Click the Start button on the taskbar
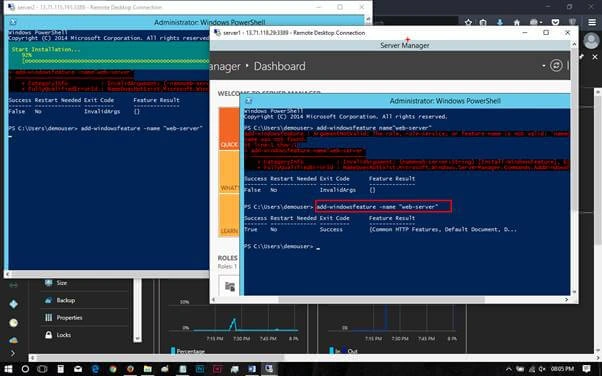The image size is (602, 376). click(8, 369)
